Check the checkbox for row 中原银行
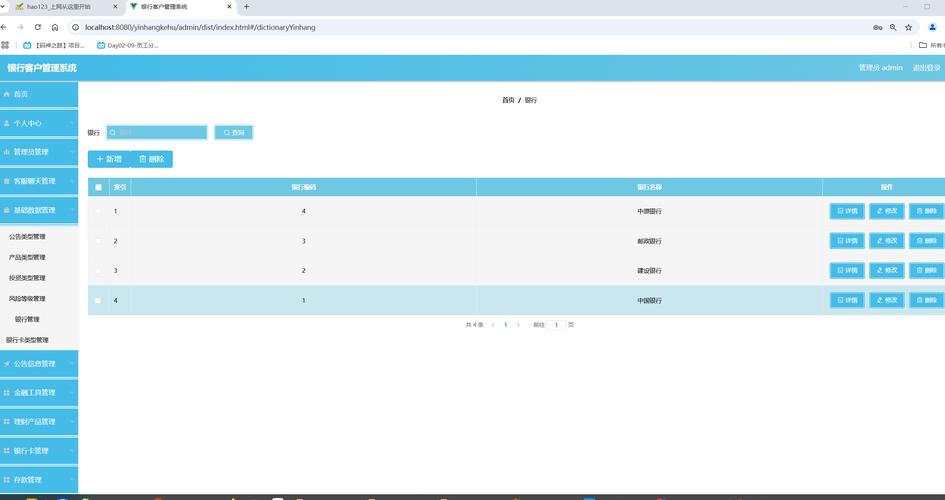Image resolution: width=945 pixels, height=500 pixels. tap(98, 211)
